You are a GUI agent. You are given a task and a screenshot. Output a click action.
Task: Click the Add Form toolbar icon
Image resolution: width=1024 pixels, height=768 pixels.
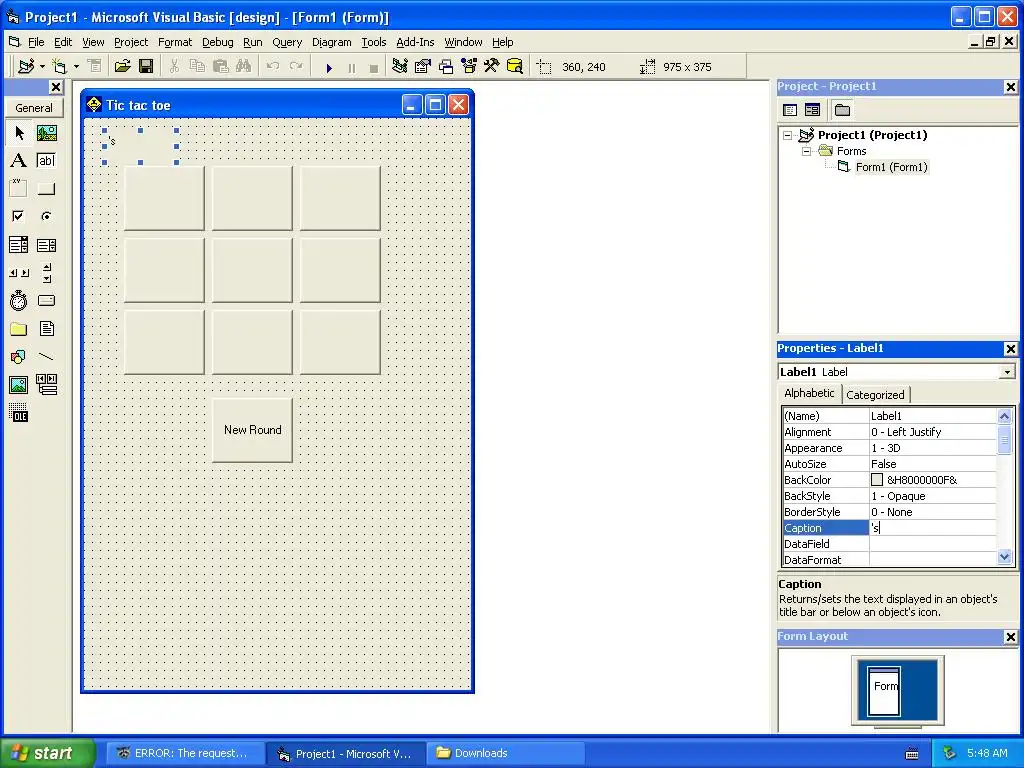(x=59, y=67)
